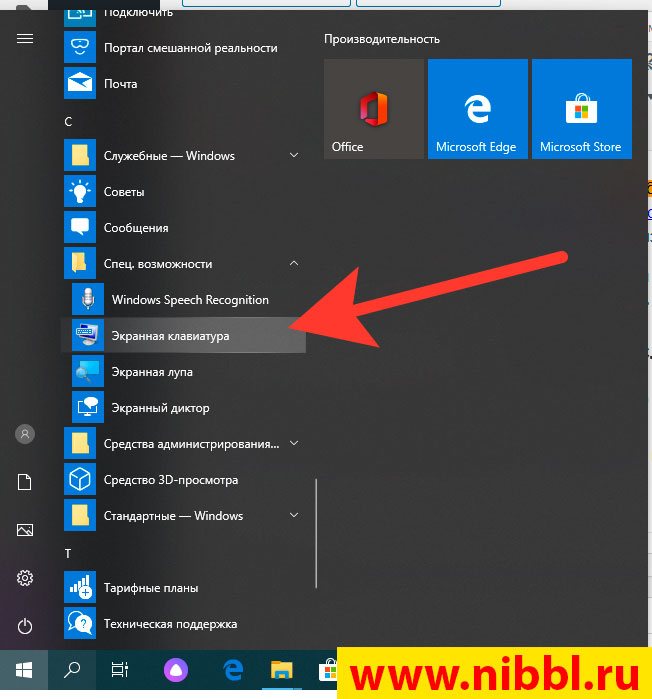Viewport: 652px width, 699px height.
Task: Click the Windows Speech Recognition microphone icon
Action: (88, 299)
